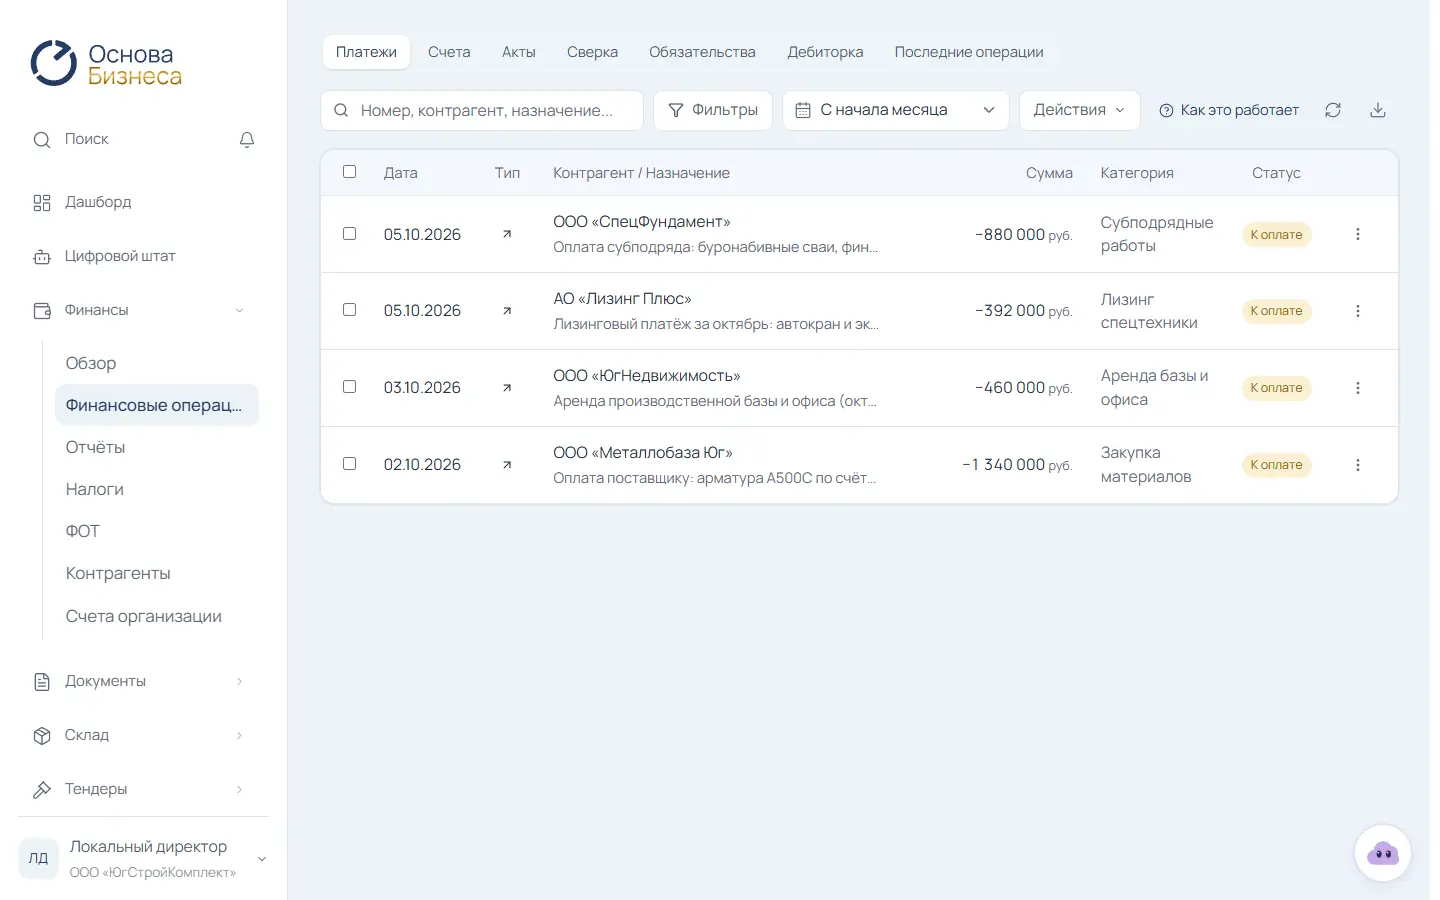Open Контрагенты in Финансы submenu
Viewport: 1440px width, 900px height.
click(x=157, y=573)
